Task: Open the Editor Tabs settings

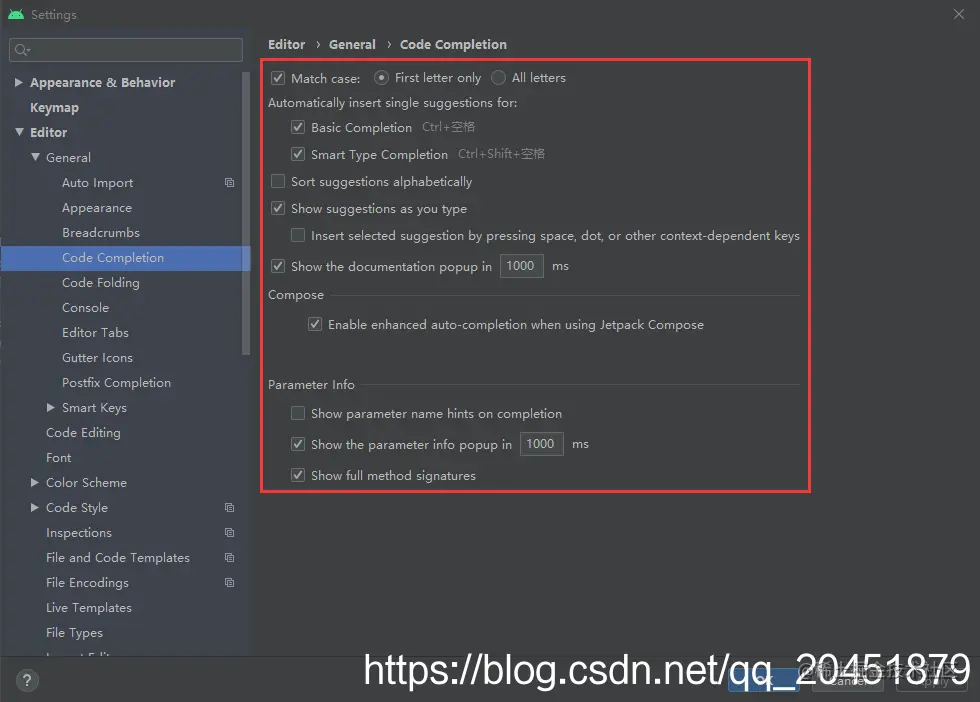Action: point(96,333)
